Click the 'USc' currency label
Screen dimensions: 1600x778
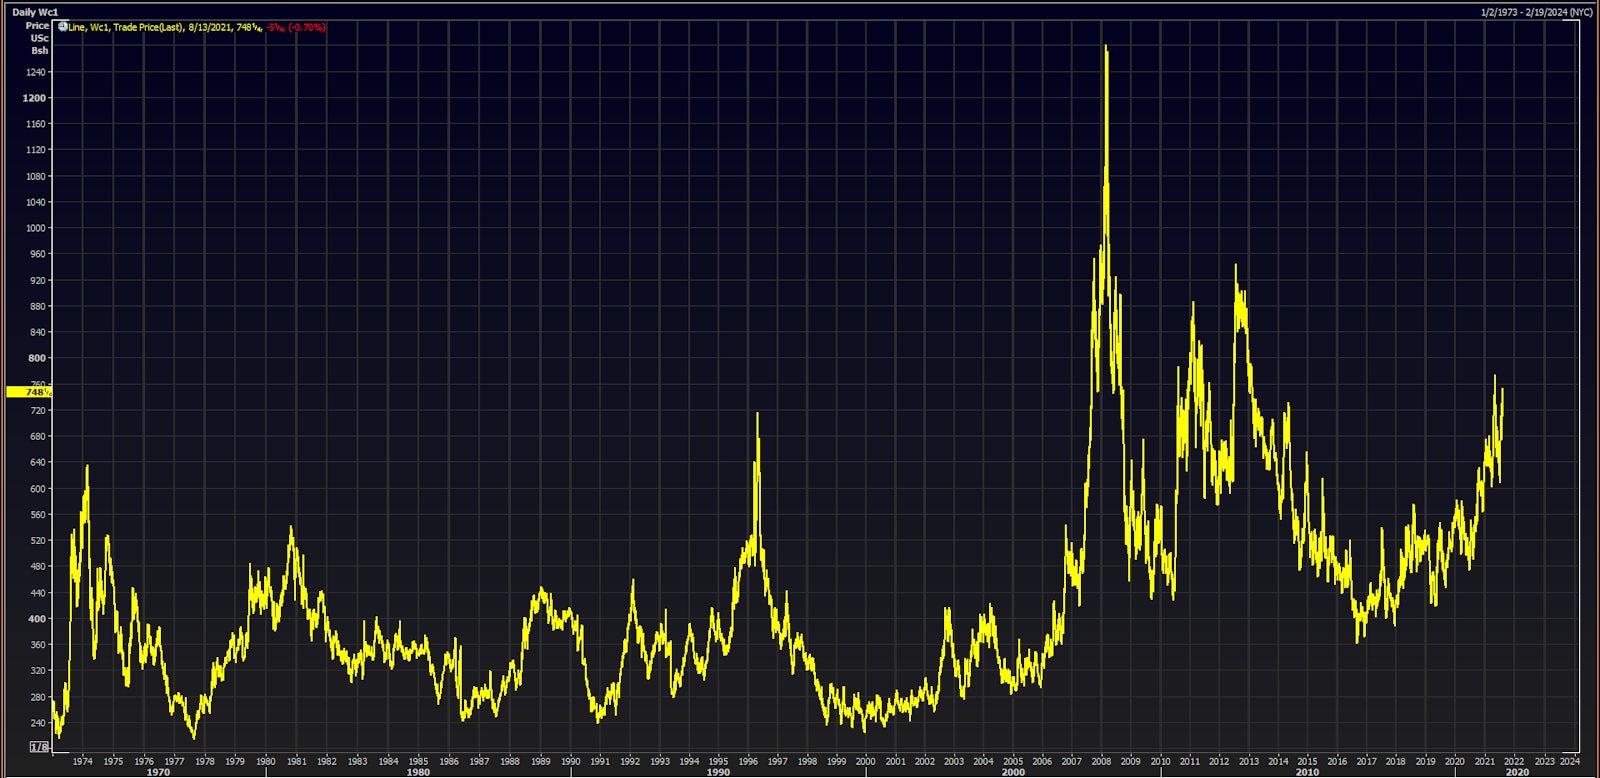(39, 38)
